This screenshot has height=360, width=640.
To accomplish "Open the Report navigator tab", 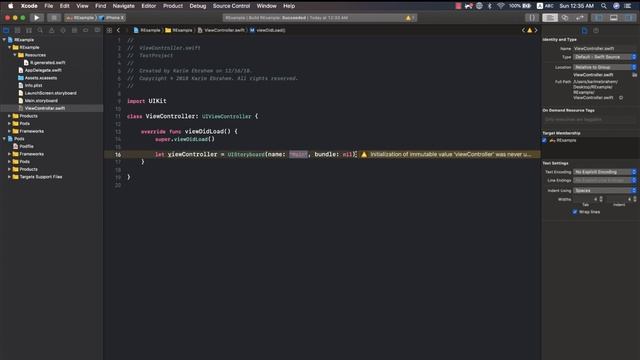I will [97, 30].
